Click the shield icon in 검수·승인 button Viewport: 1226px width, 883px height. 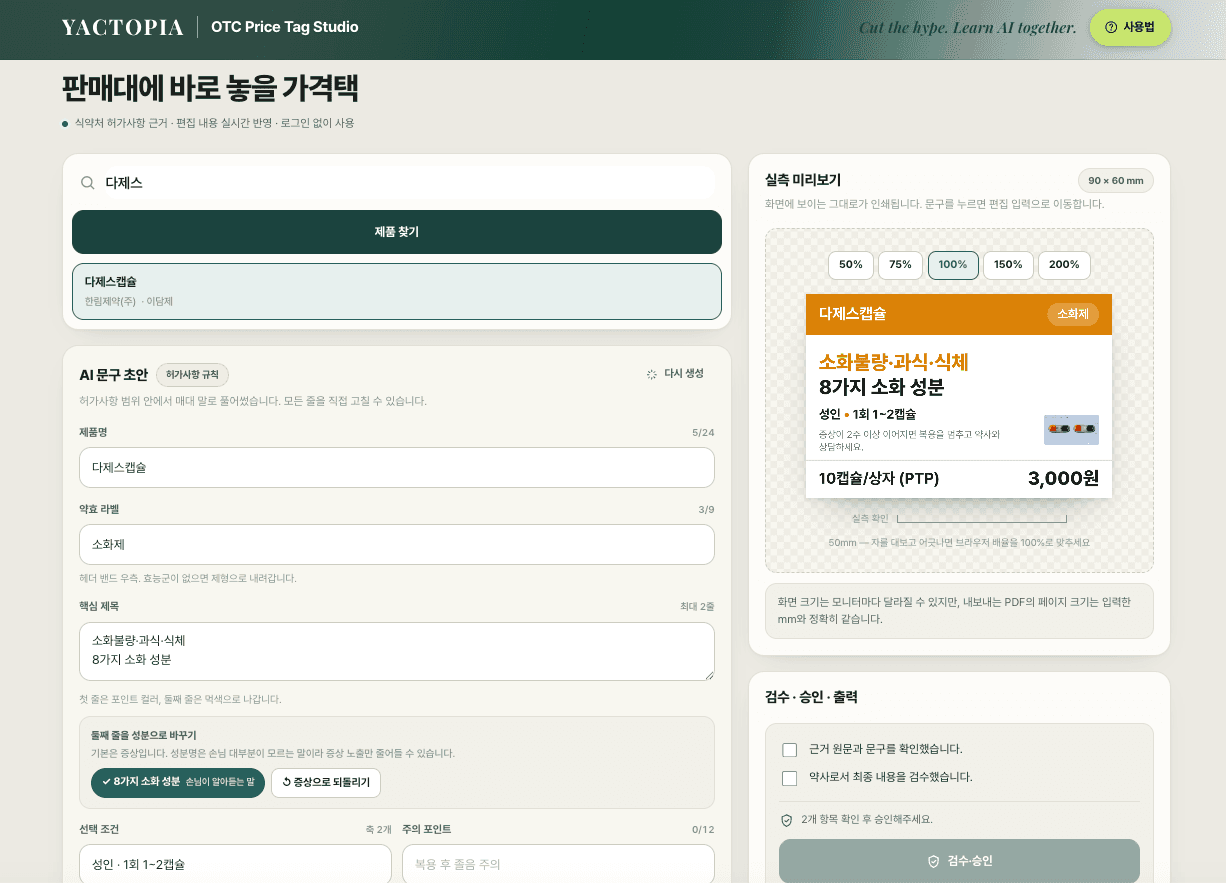933,861
